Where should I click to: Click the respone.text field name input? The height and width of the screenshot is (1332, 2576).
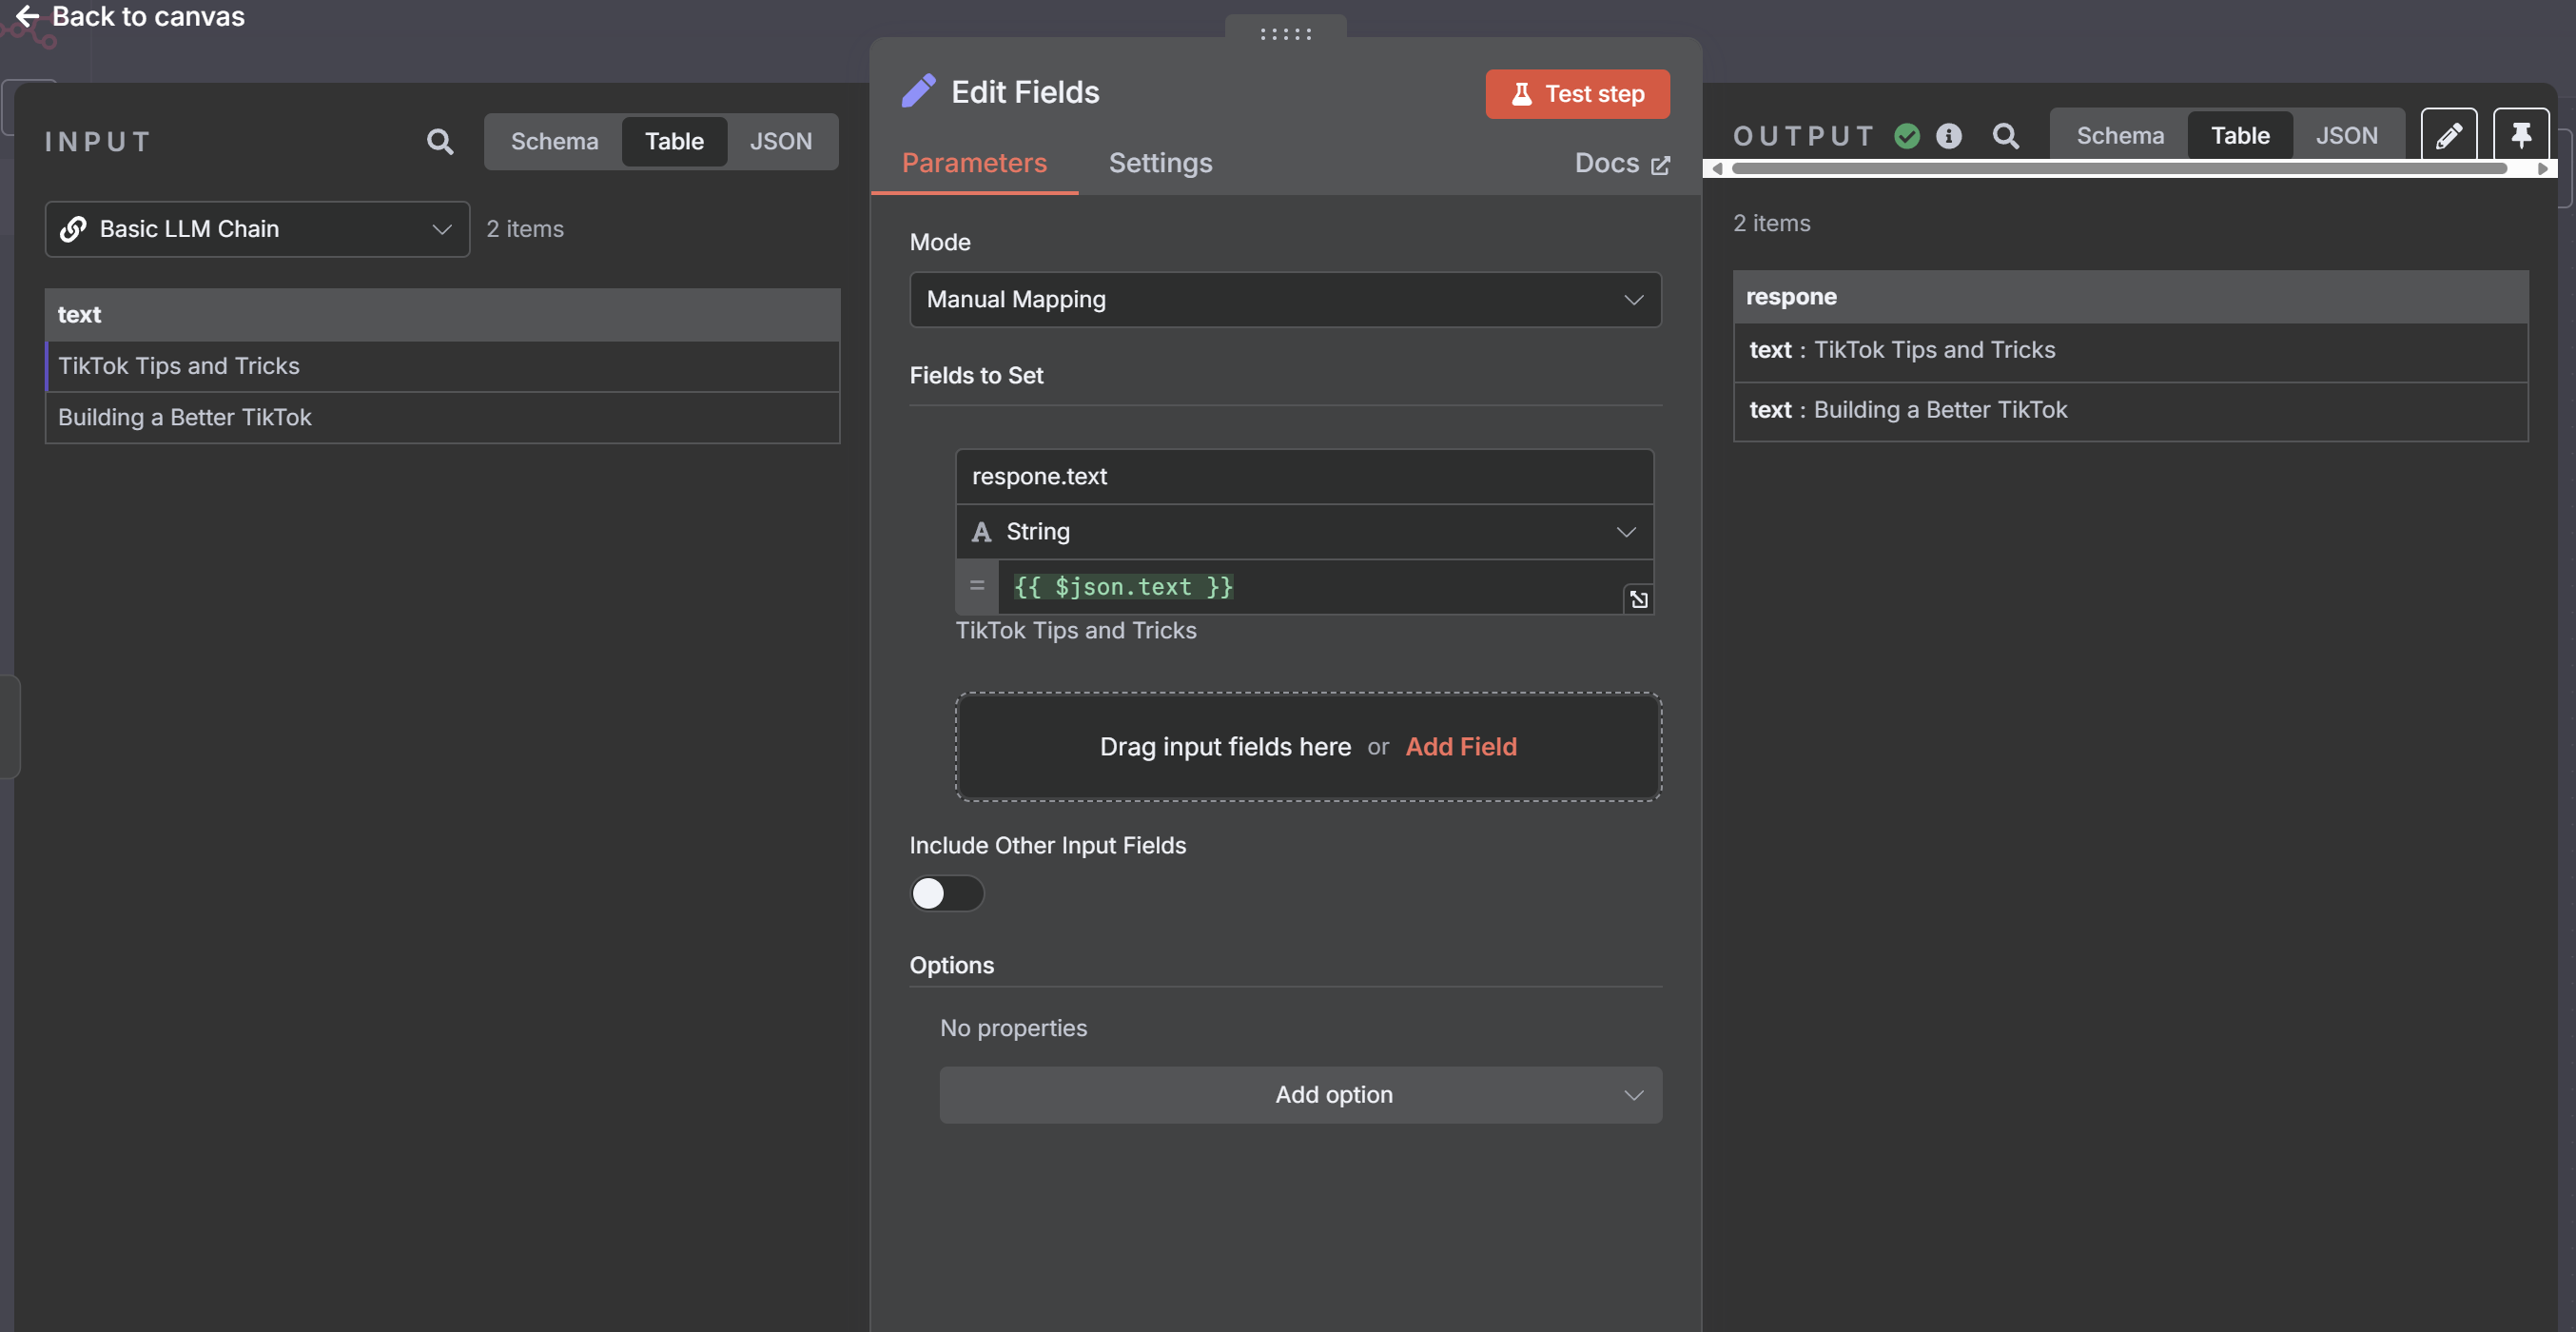(1304, 477)
